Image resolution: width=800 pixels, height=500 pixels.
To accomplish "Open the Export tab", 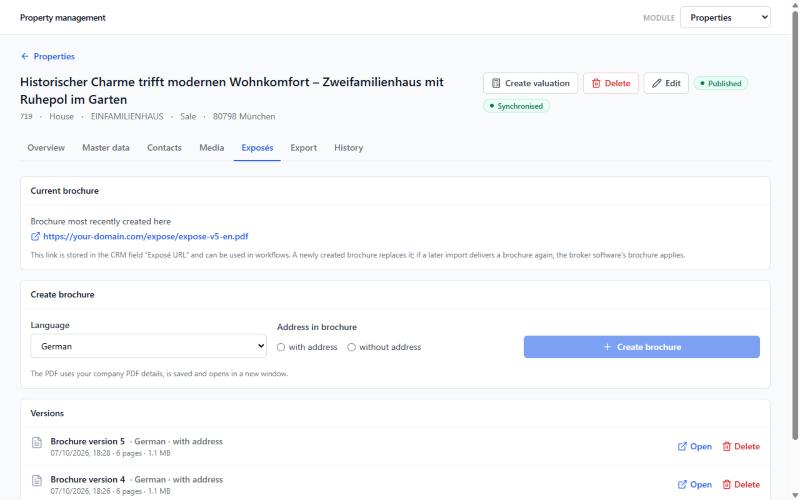I will (304, 147).
